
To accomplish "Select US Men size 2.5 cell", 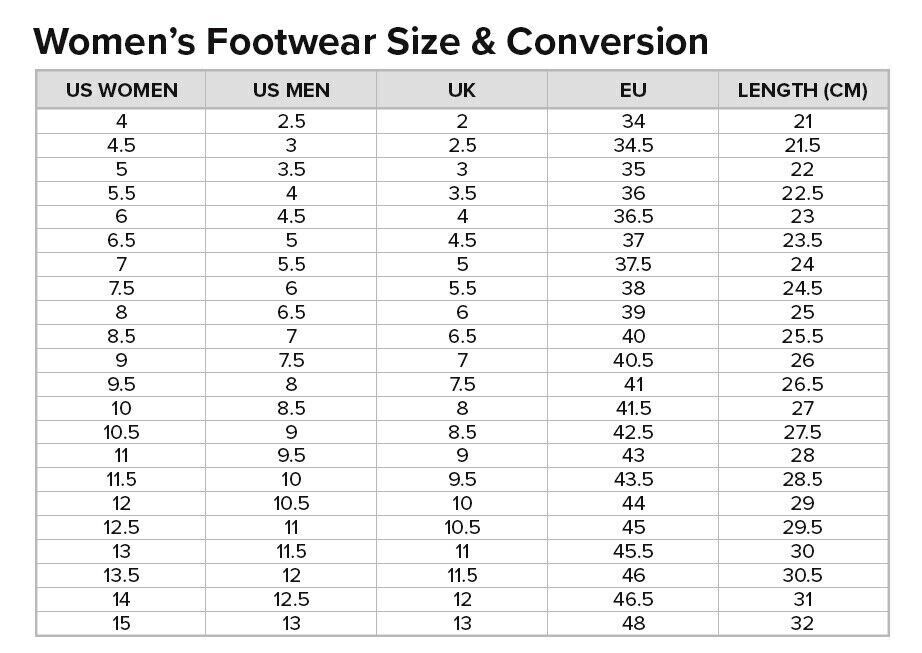I will (x=291, y=121).
